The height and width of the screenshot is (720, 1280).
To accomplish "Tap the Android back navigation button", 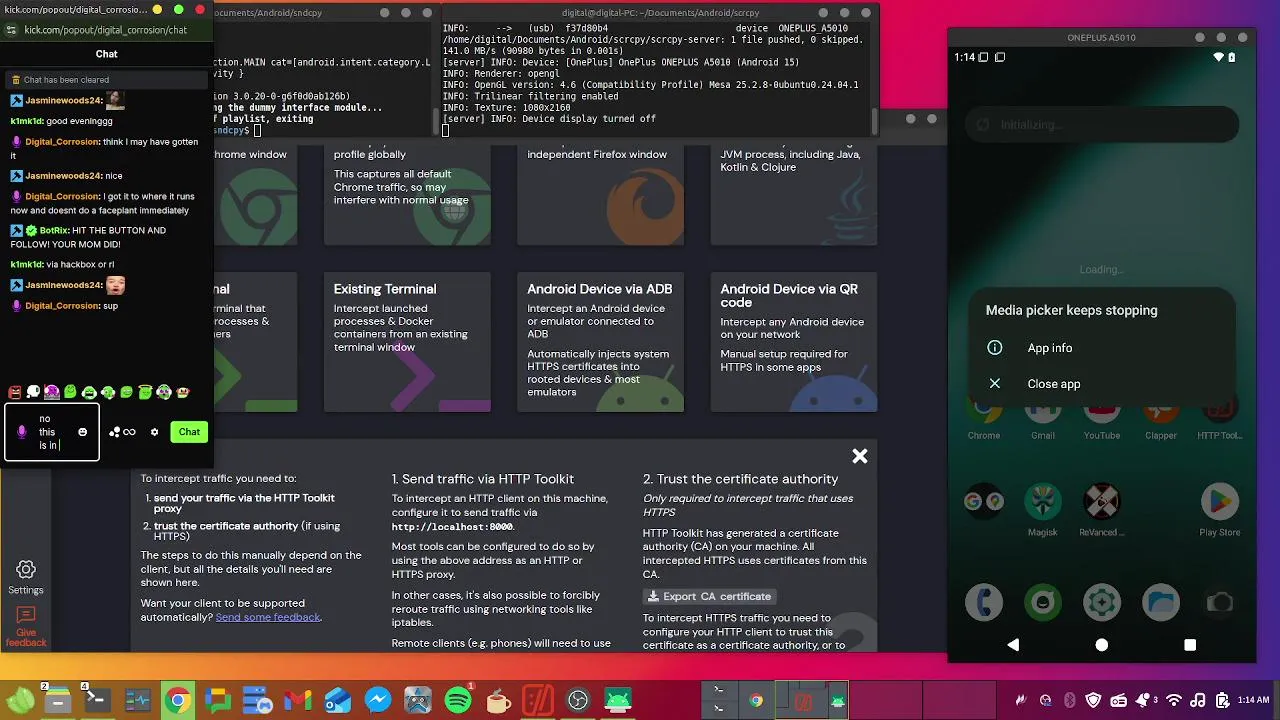I will point(1013,645).
